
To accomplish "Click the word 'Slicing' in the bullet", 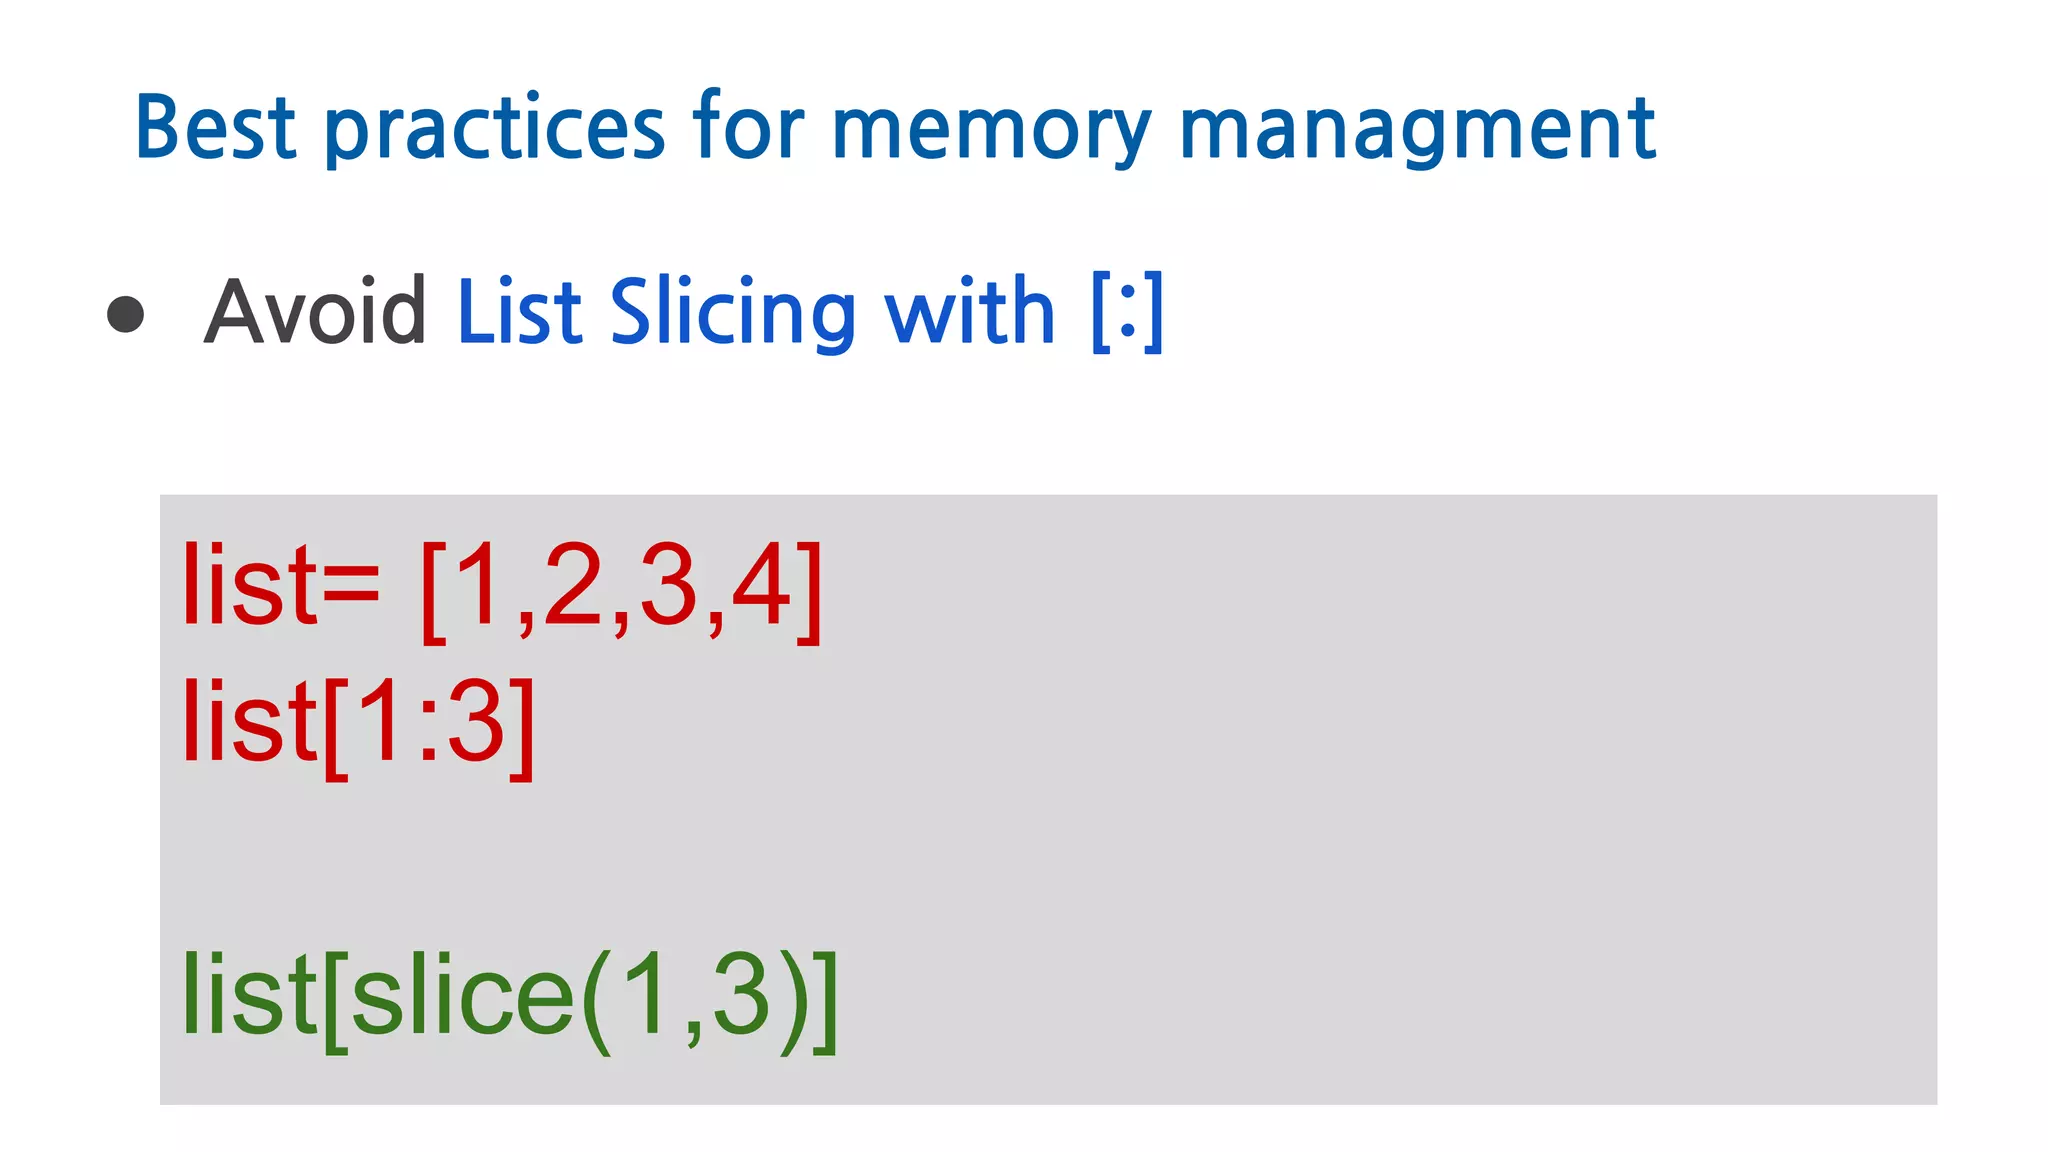I will coord(733,313).
